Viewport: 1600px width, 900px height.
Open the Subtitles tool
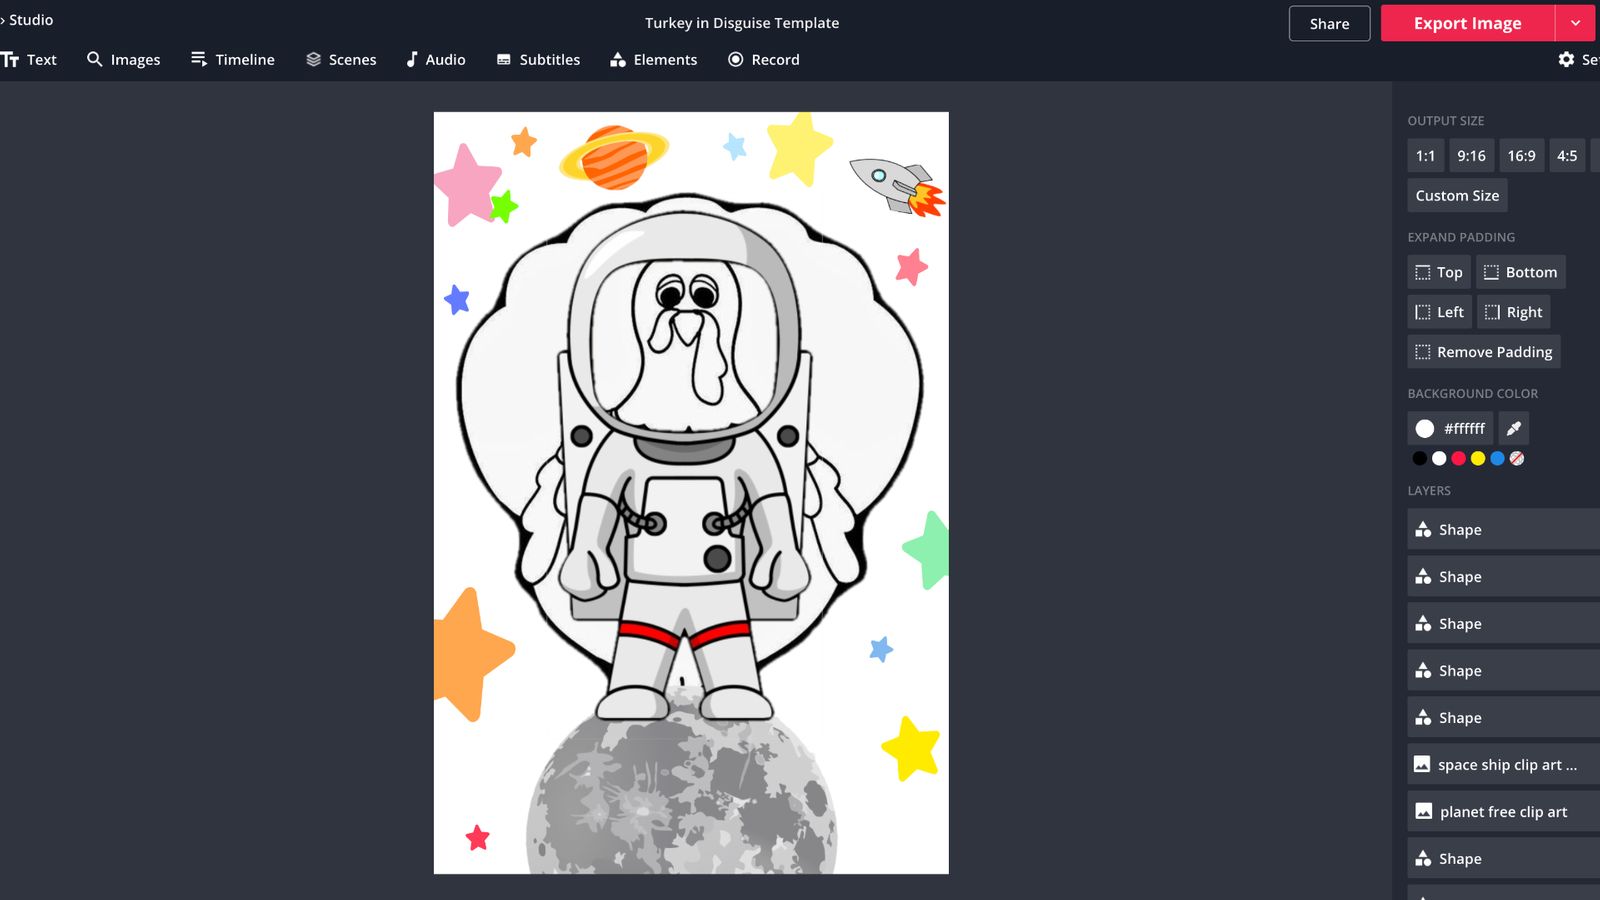point(538,60)
